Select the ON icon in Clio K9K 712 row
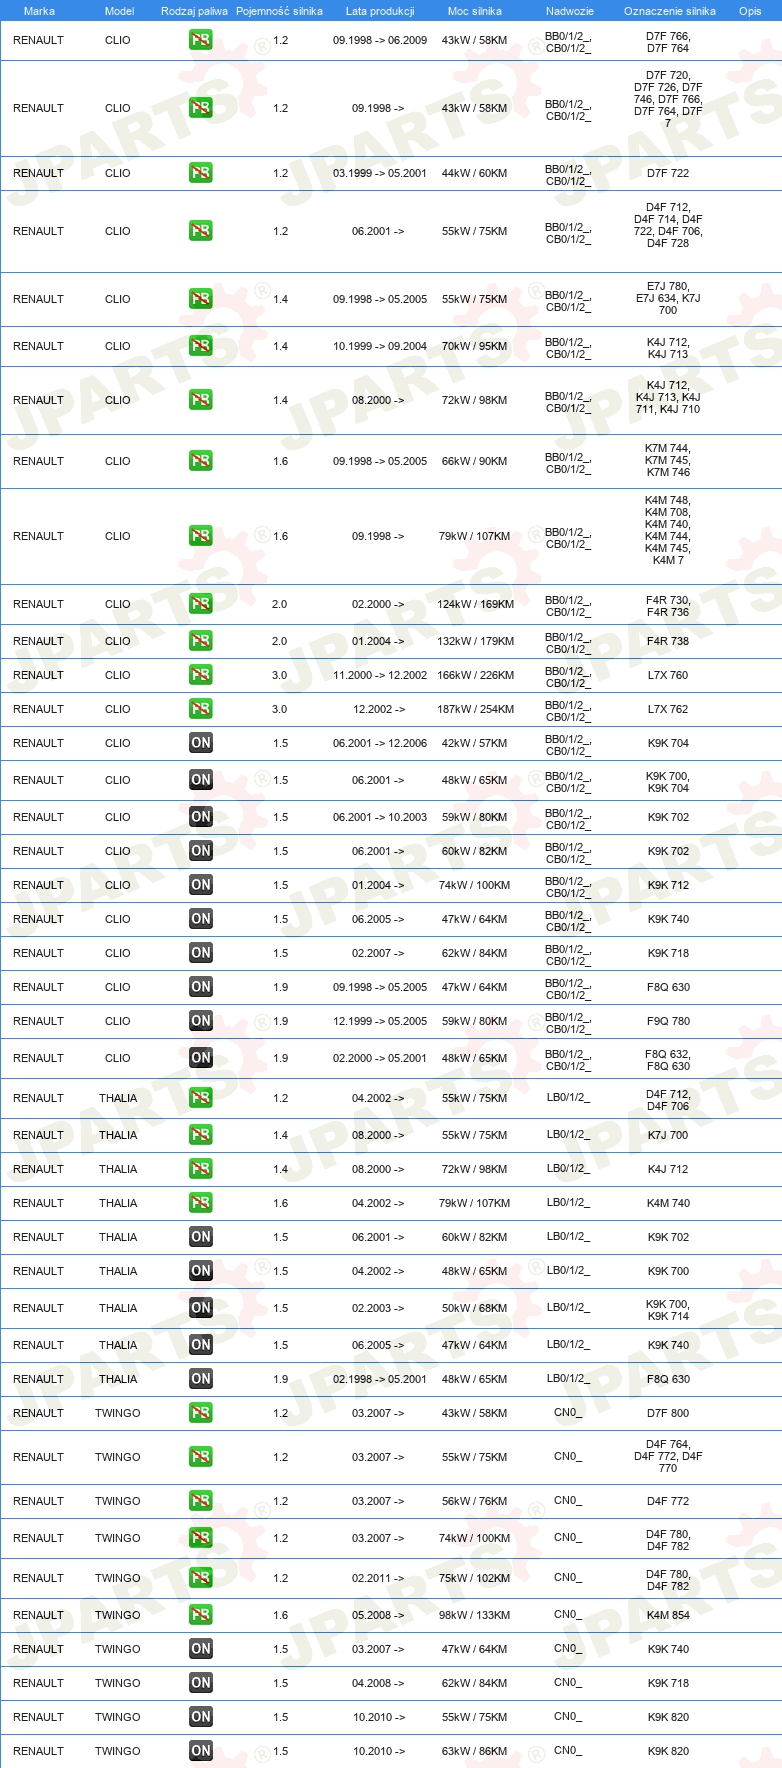The width and height of the screenshot is (782, 1768). coord(201,885)
